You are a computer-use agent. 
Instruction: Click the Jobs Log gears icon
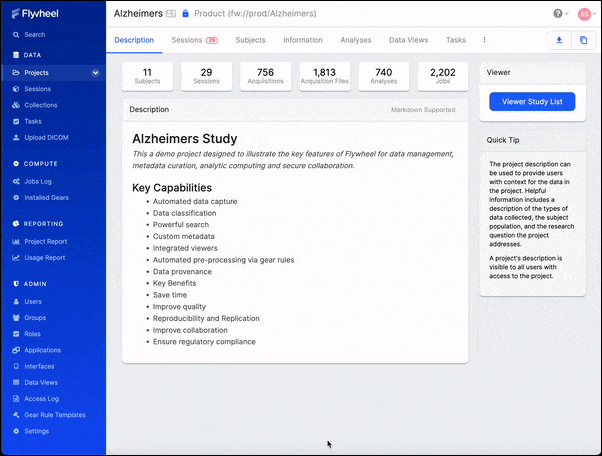pos(16,181)
